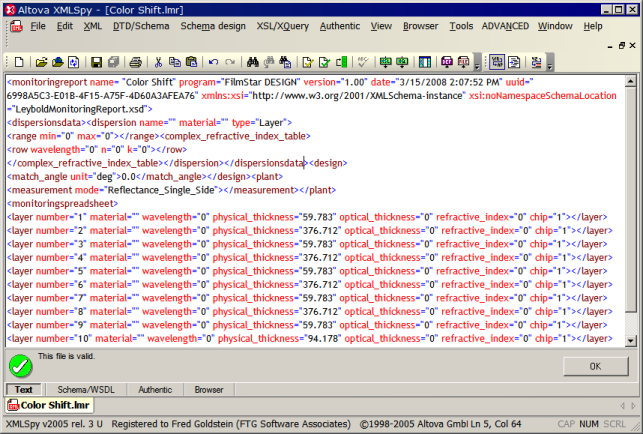Save the file with floppy disk icon
The width and height of the screenshot is (643, 434).
(96, 62)
